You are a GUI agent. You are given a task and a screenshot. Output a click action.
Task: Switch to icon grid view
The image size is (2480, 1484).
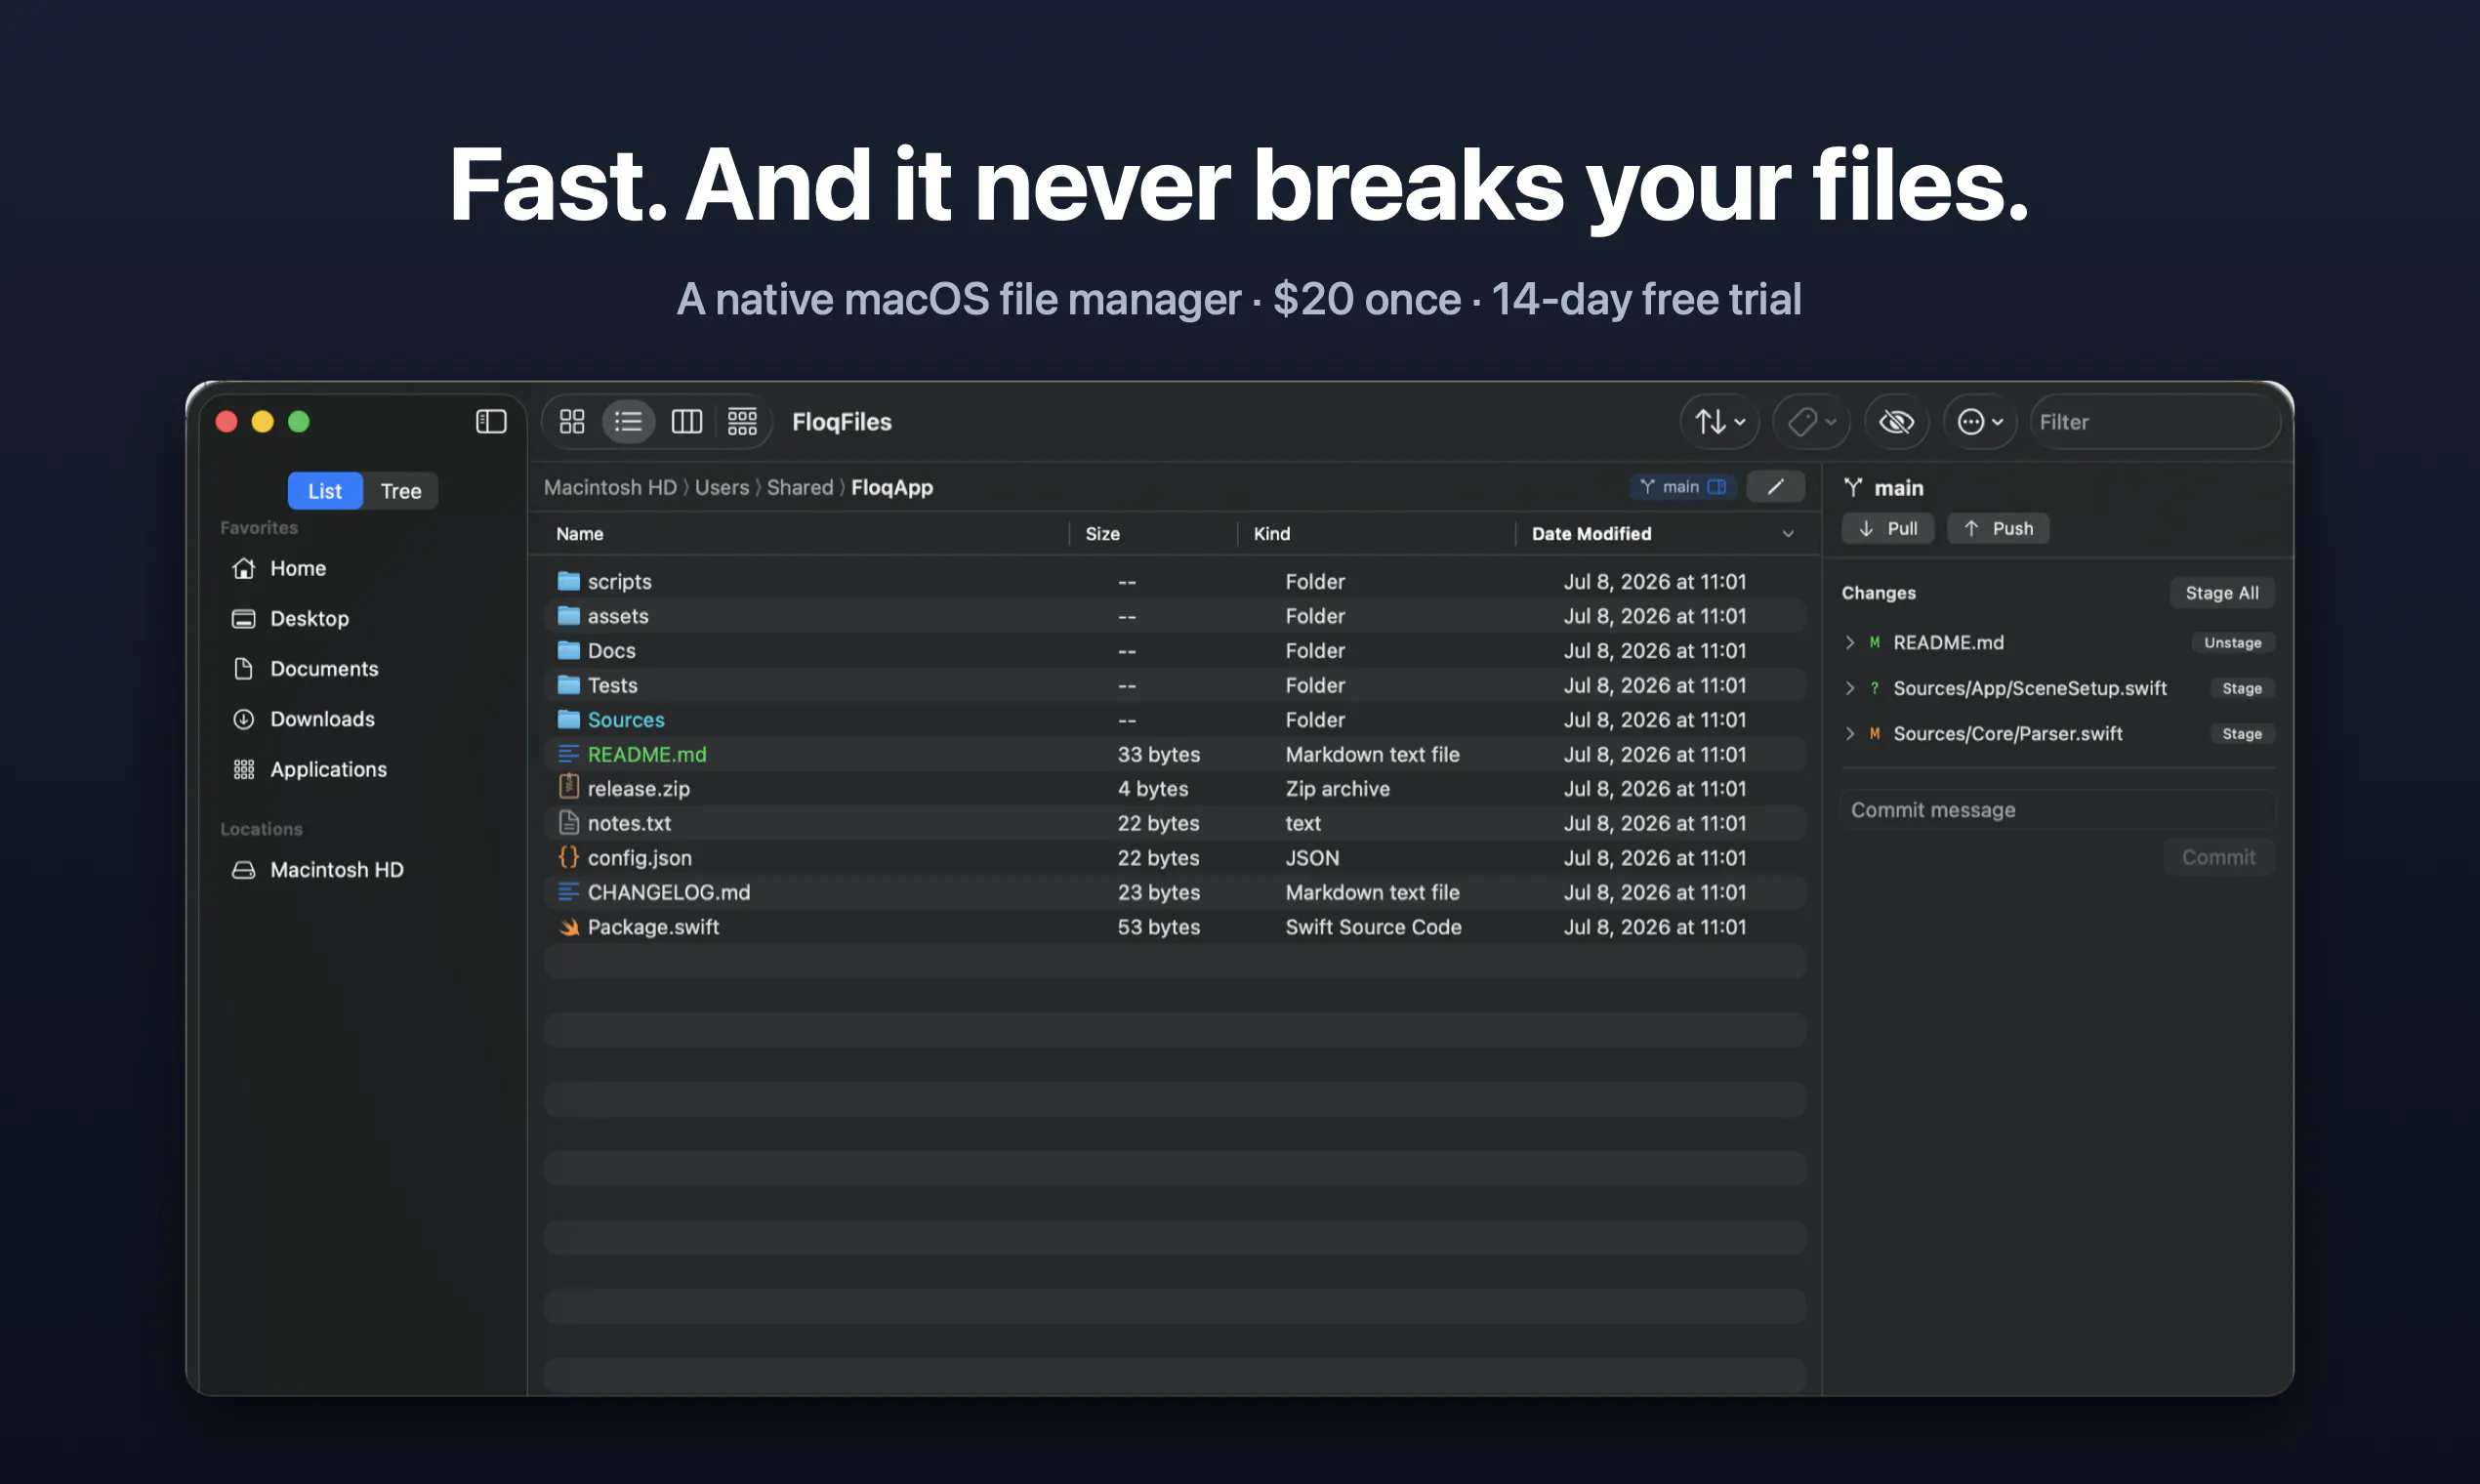[x=572, y=422]
